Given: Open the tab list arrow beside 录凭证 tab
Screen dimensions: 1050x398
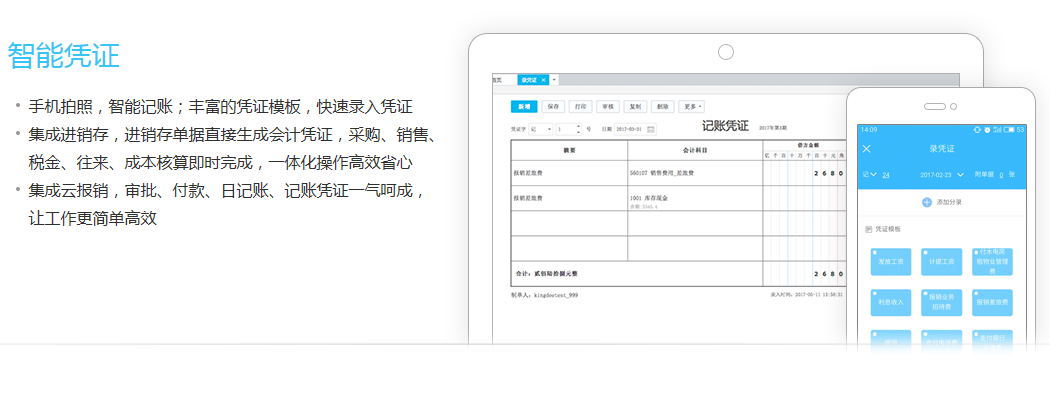Looking at the screenshot, I should 554,80.
